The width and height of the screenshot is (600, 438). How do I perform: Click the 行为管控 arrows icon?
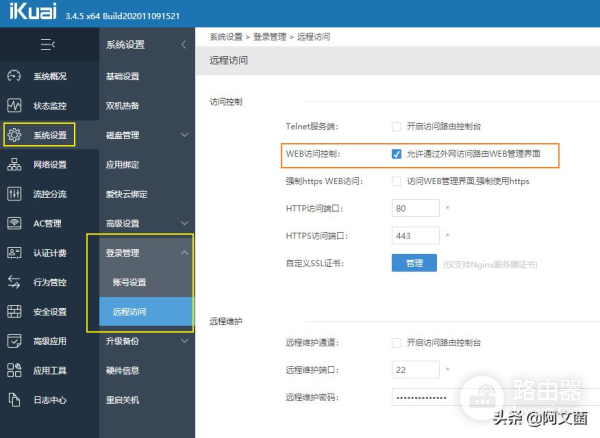[x=14, y=282]
